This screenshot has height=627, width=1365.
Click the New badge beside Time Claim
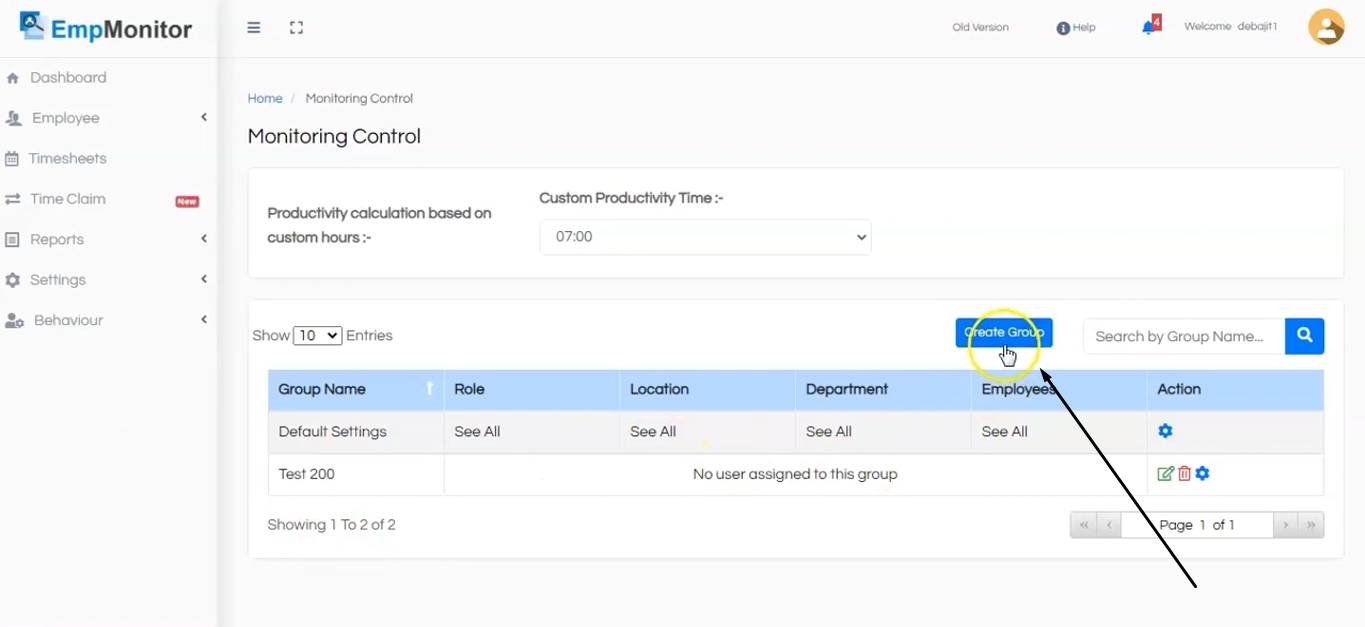187,202
